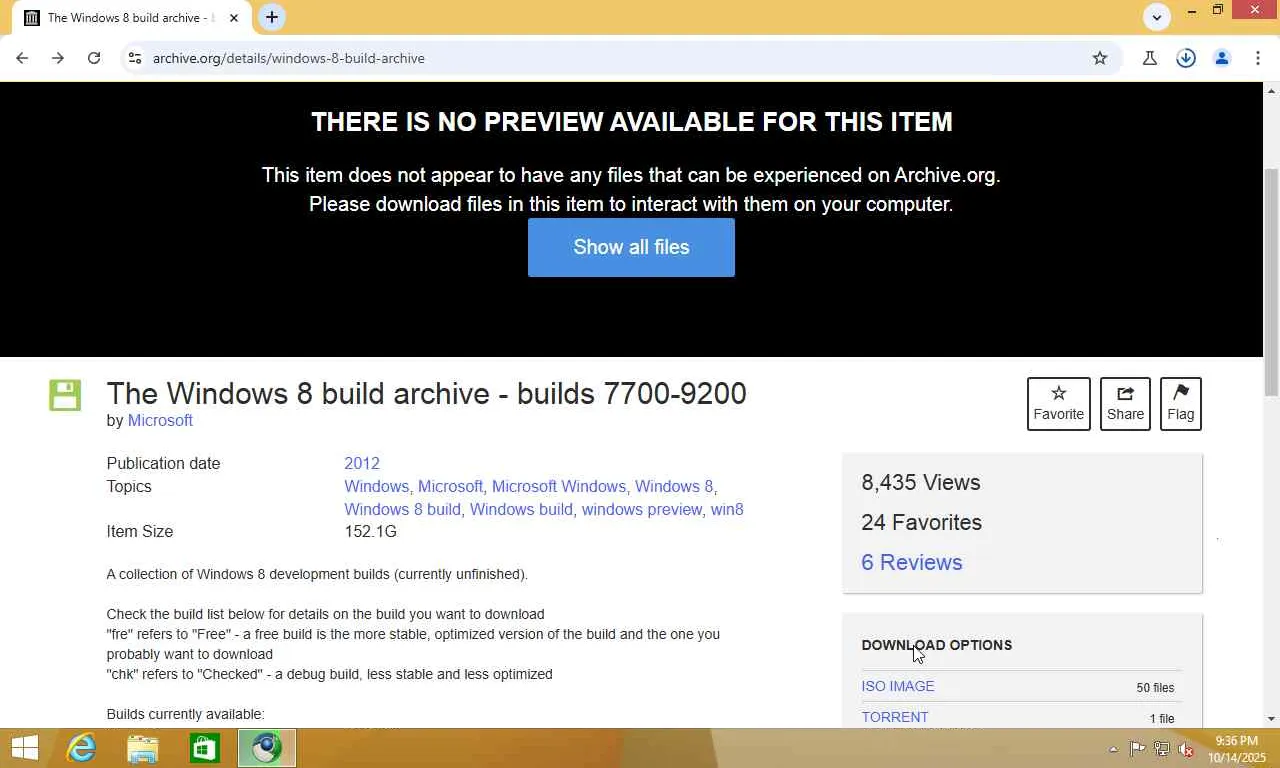This screenshot has width=1280, height=768.
Task: Open a new browser tab
Action: [x=272, y=17]
